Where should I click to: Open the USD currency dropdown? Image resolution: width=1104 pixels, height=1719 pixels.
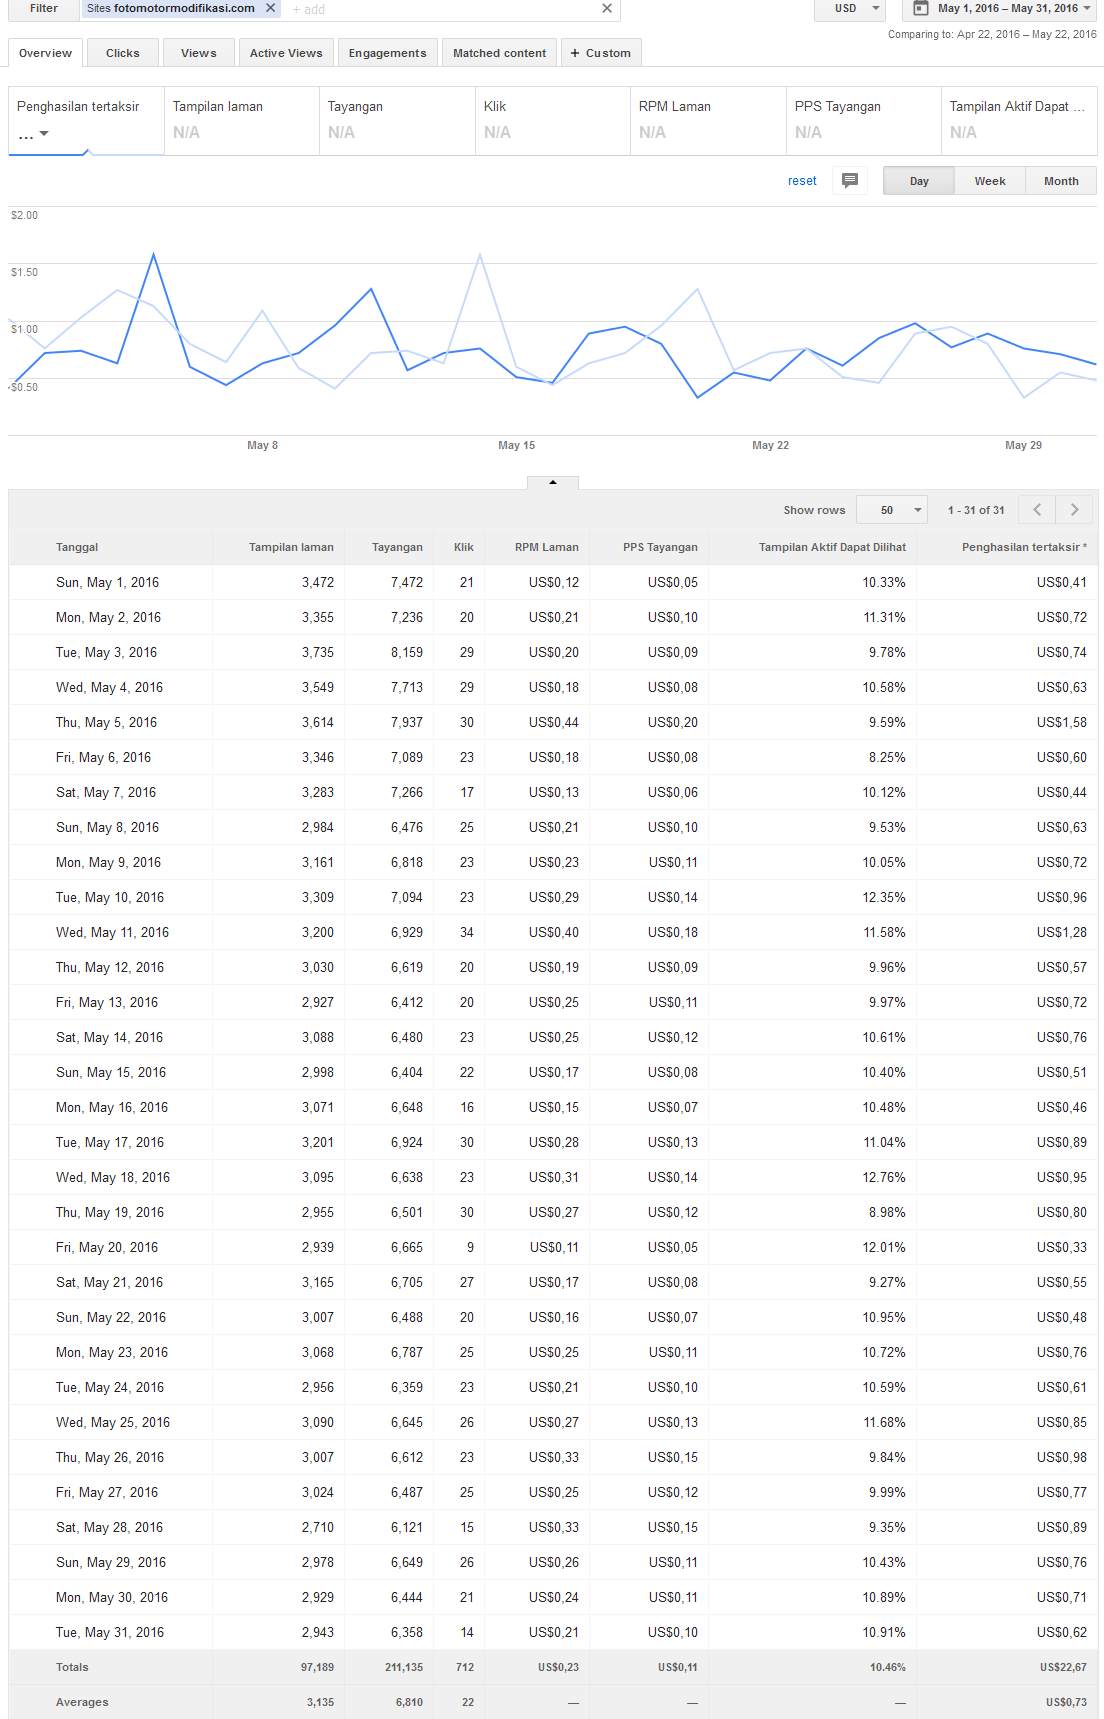[858, 8]
